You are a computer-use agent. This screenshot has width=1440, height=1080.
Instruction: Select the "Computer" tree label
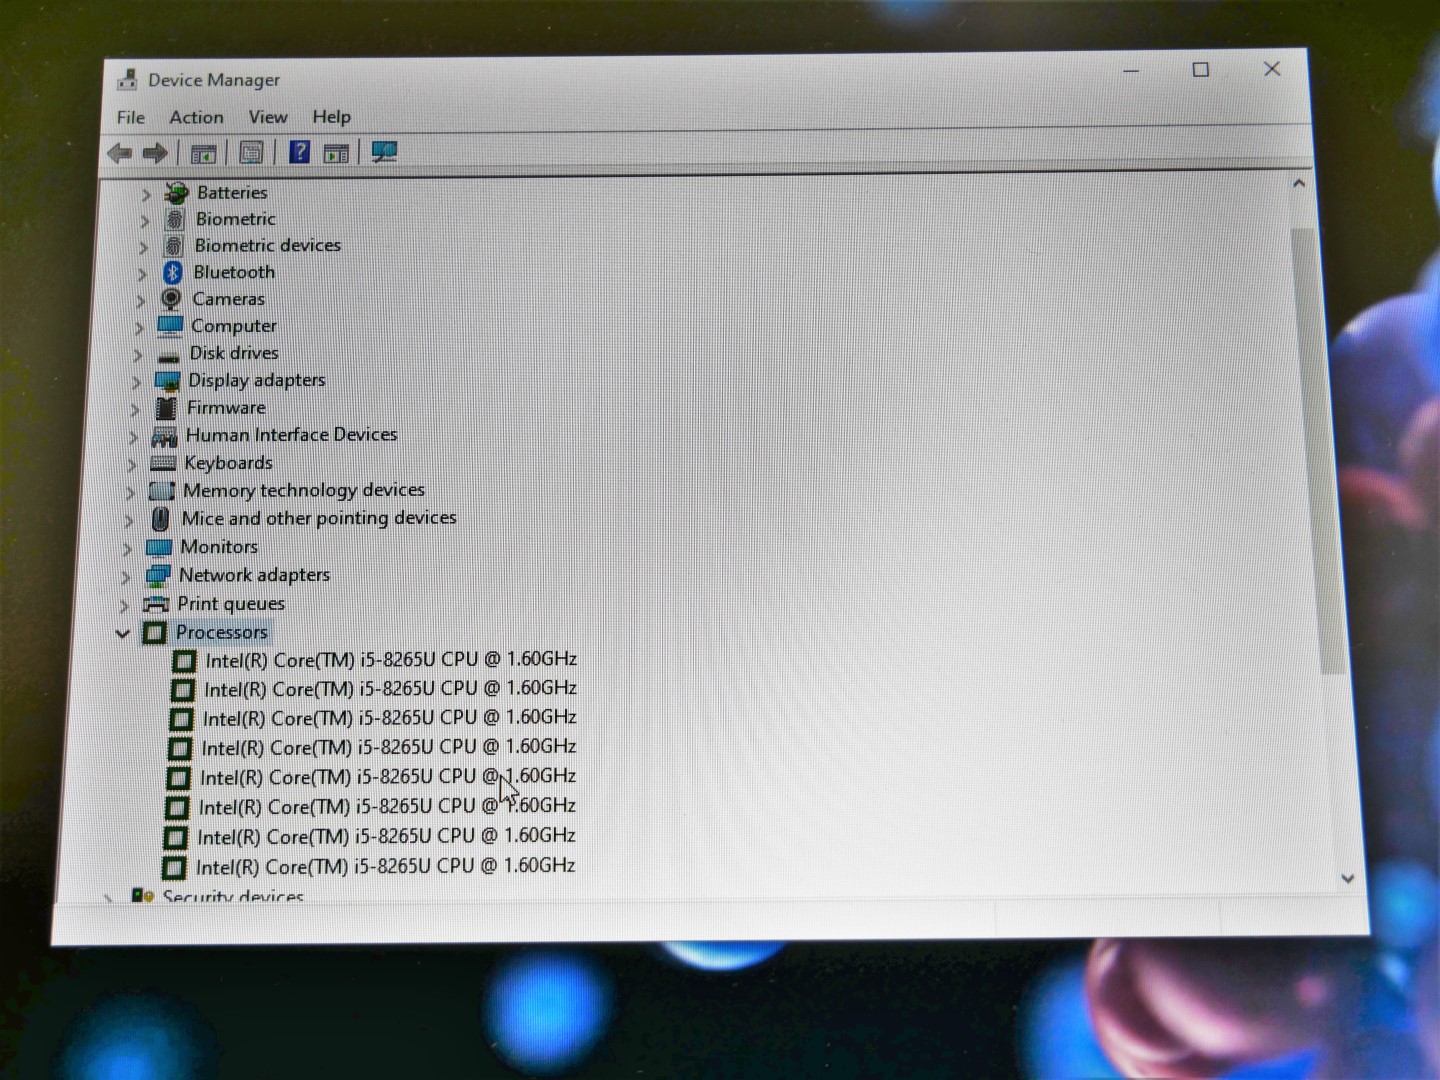[234, 326]
